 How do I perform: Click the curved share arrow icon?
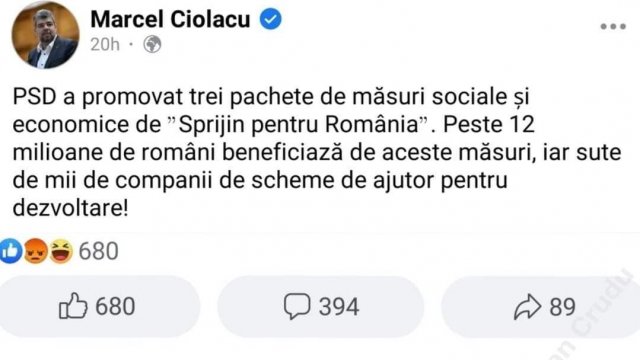(x=528, y=306)
